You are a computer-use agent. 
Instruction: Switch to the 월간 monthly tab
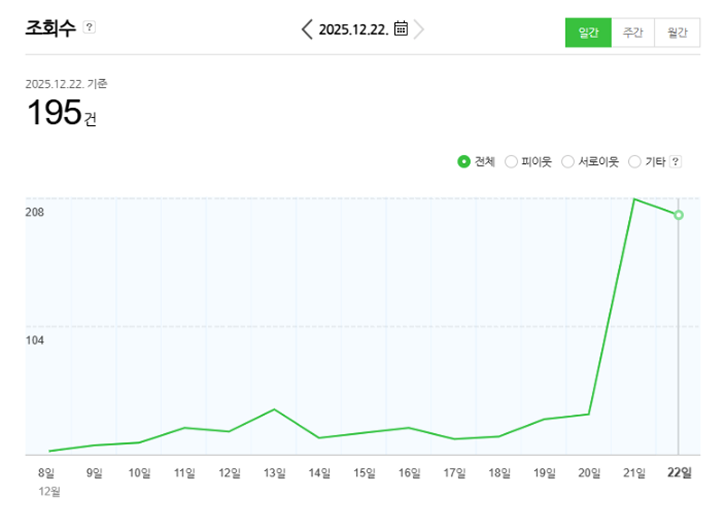677,33
